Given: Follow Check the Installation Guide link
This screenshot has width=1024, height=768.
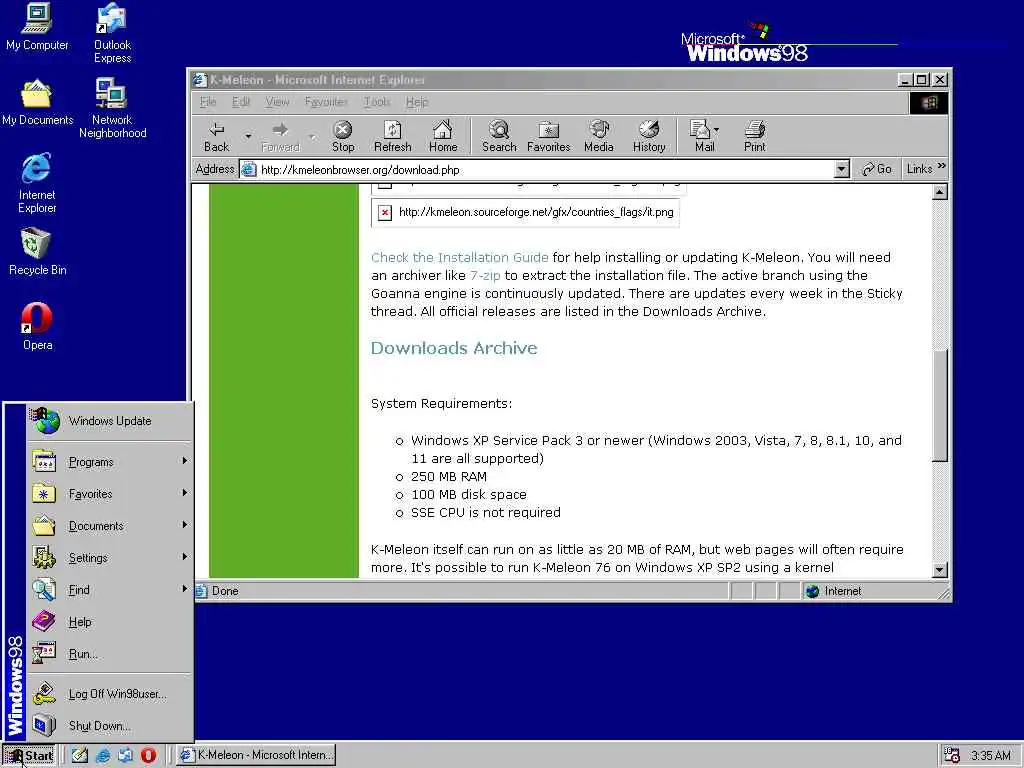Looking at the screenshot, I should [460, 257].
